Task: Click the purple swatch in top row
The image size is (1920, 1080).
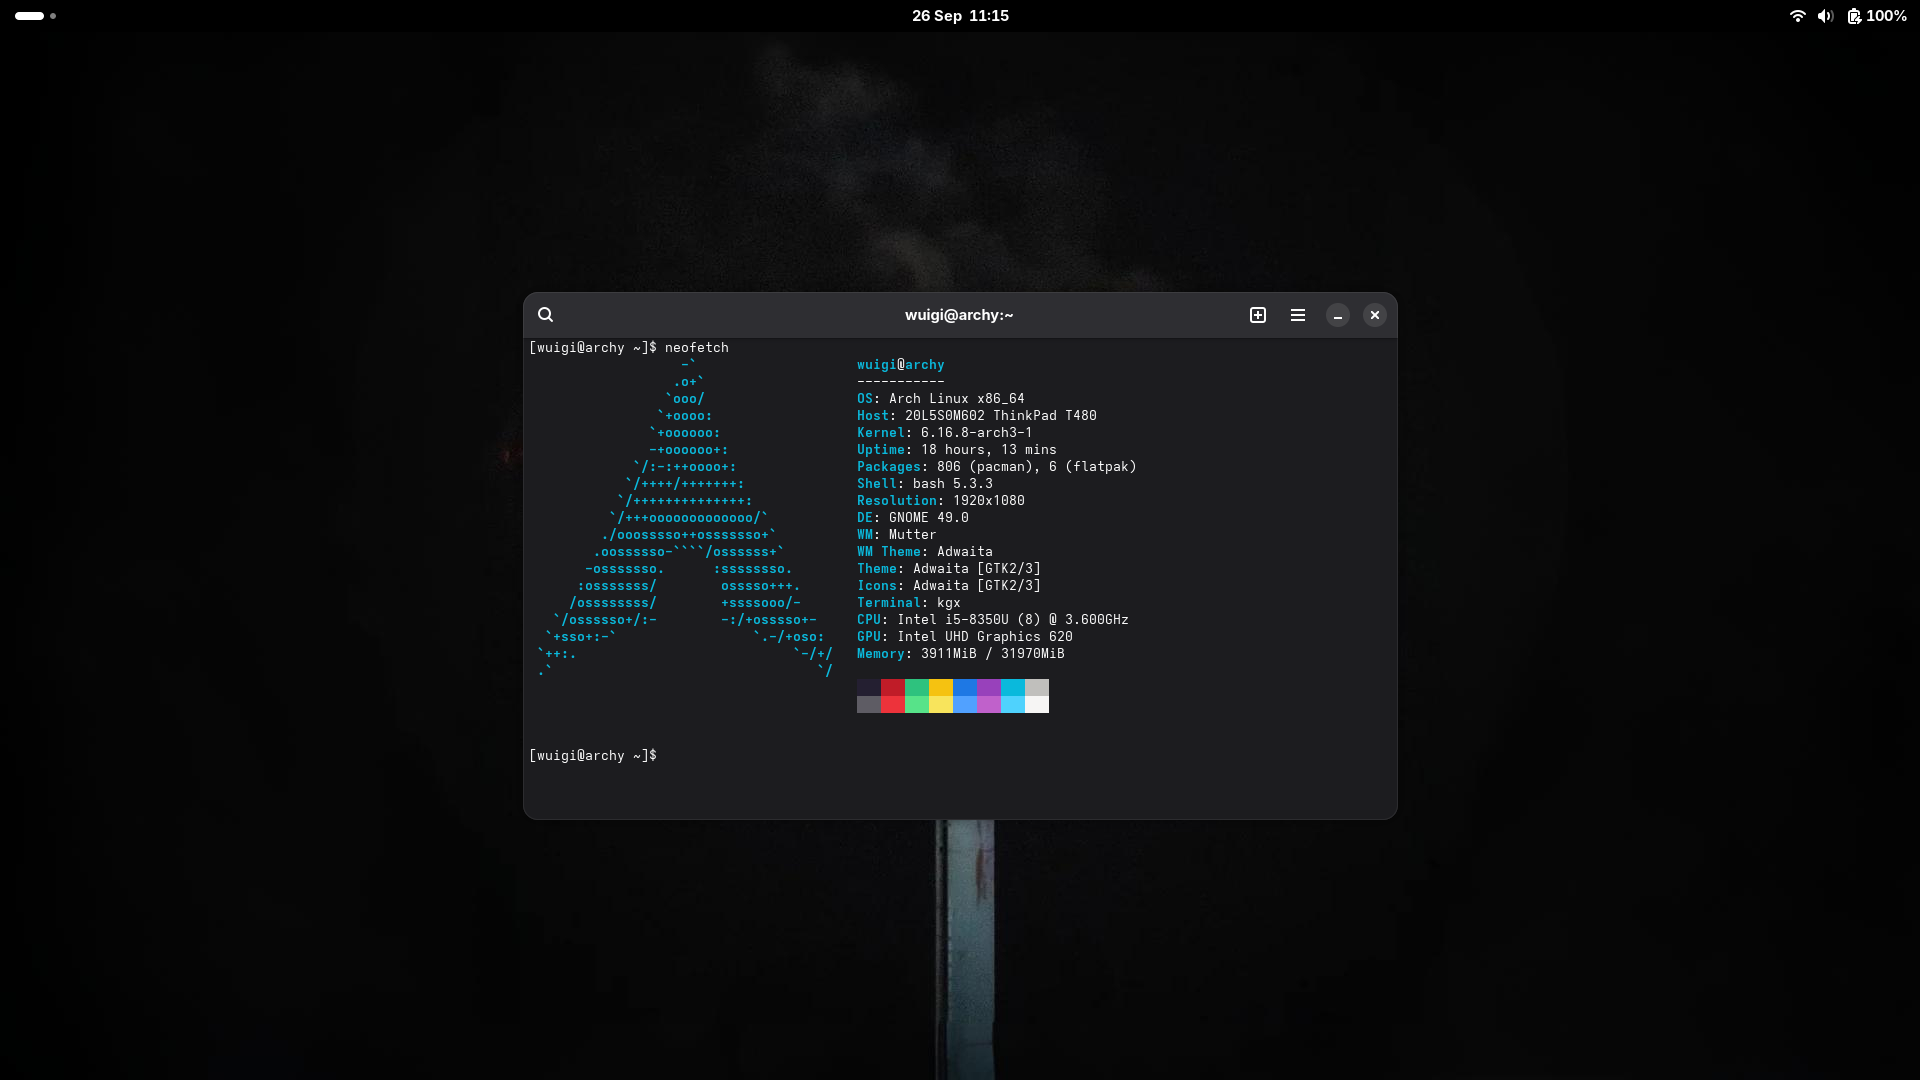Action: point(989,687)
